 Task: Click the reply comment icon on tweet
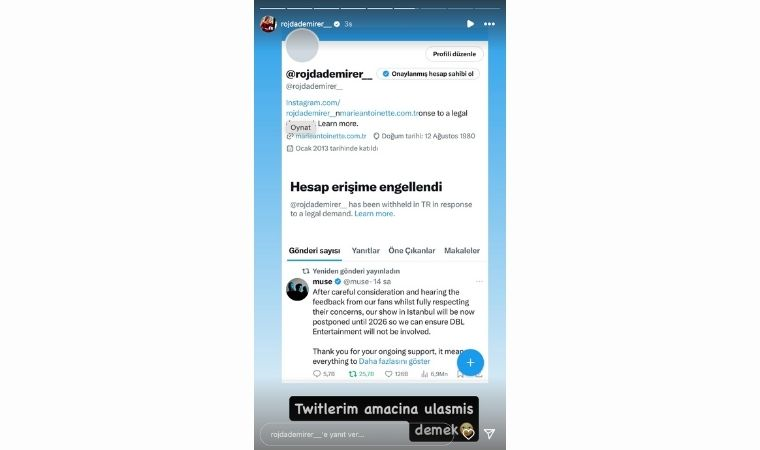[x=317, y=374]
